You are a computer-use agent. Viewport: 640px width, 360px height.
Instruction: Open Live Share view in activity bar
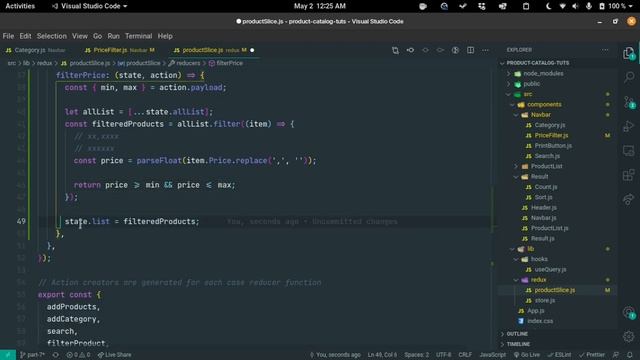click(629, 200)
